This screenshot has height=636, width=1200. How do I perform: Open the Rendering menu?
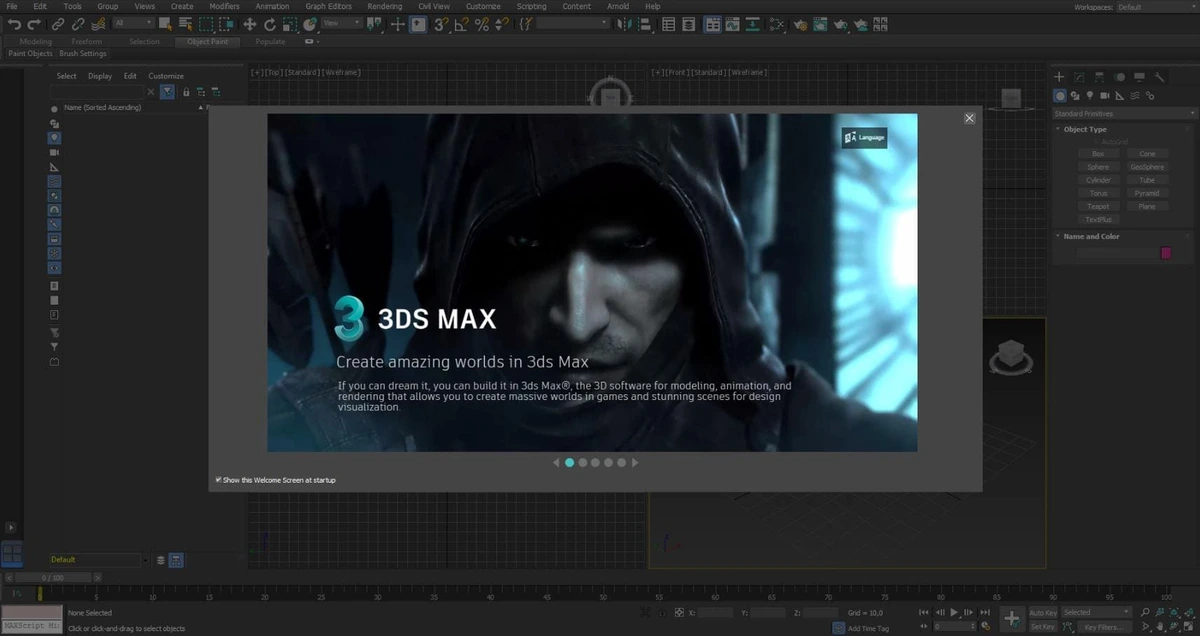[x=384, y=6]
